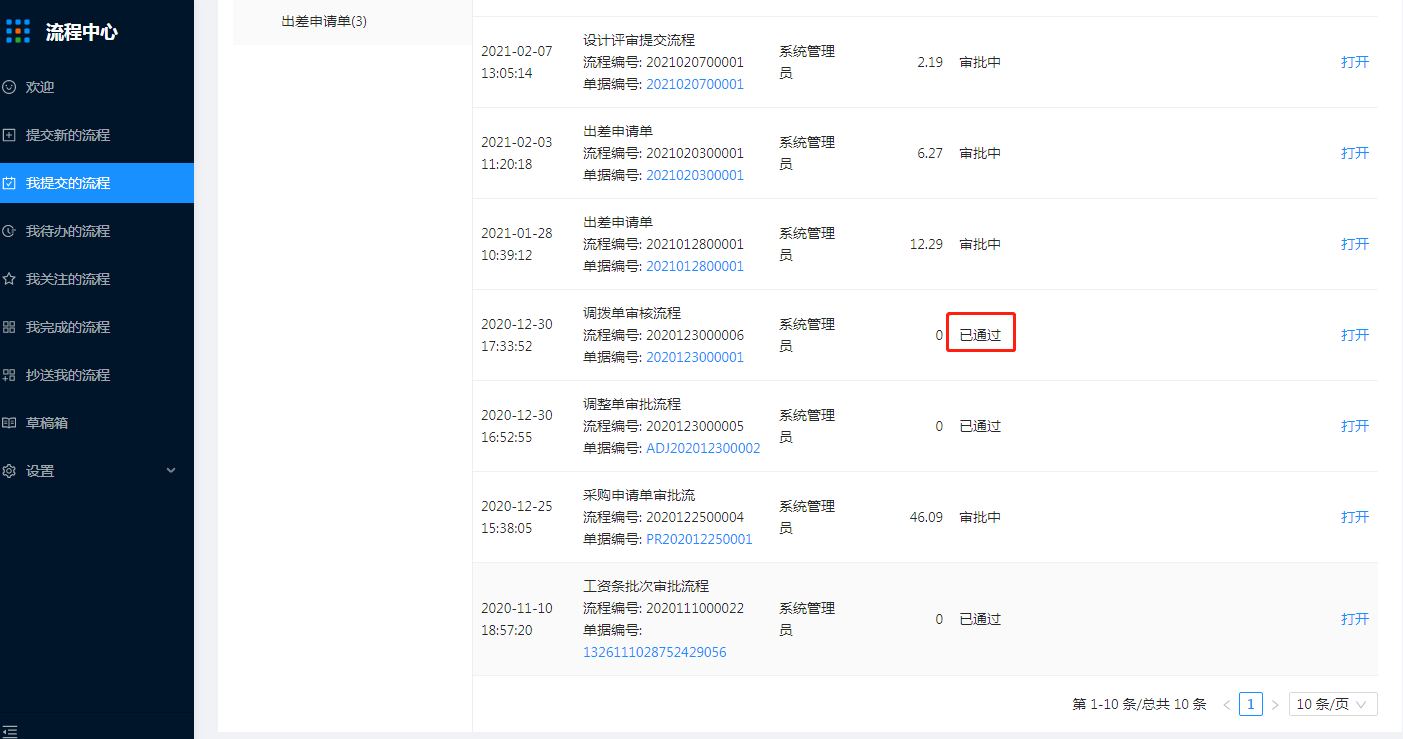Click 审批中 status of 采购申请单审批流
This screenshot has height=739, width=1403.
tap(980, 517)
